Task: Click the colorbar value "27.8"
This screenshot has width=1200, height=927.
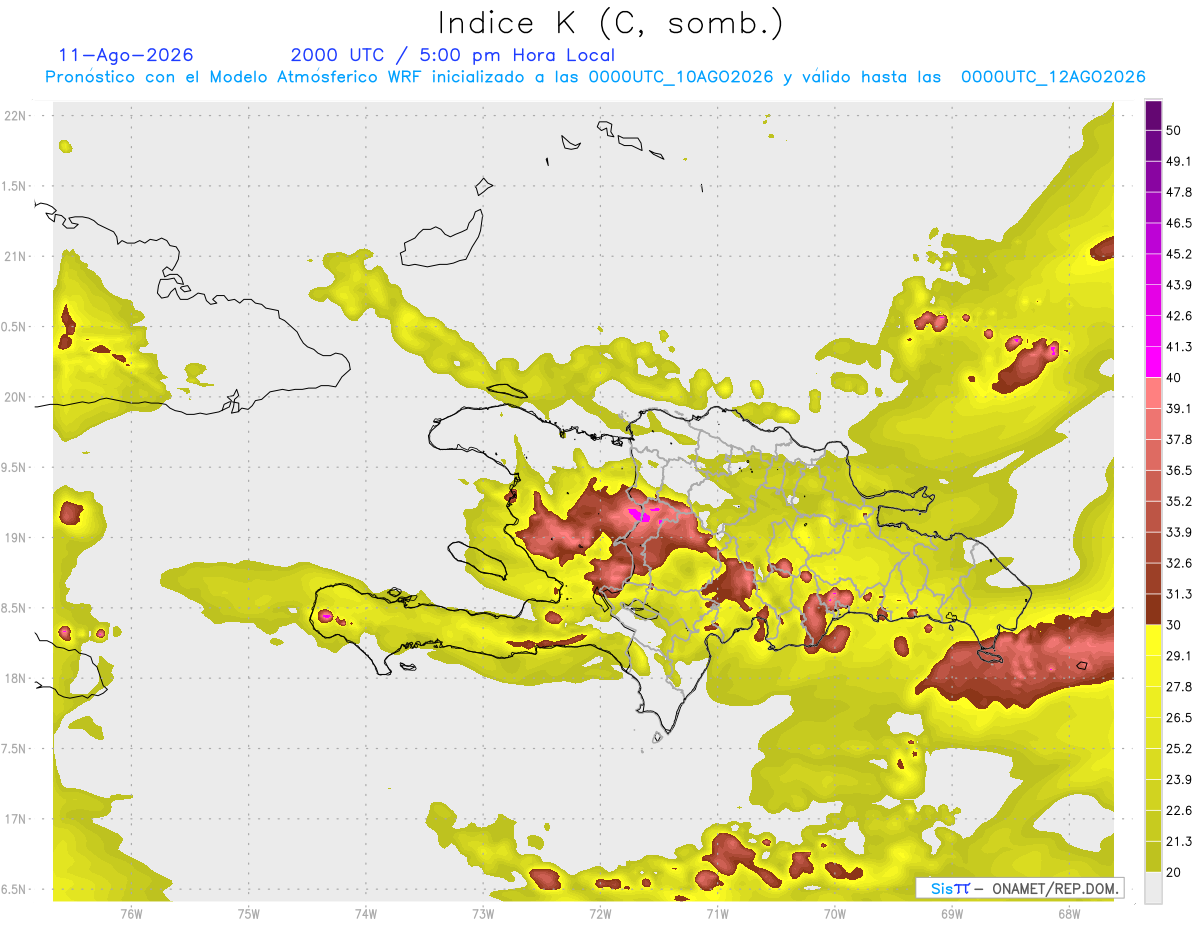Action: pyautogui.click(x=1179, y=687)
